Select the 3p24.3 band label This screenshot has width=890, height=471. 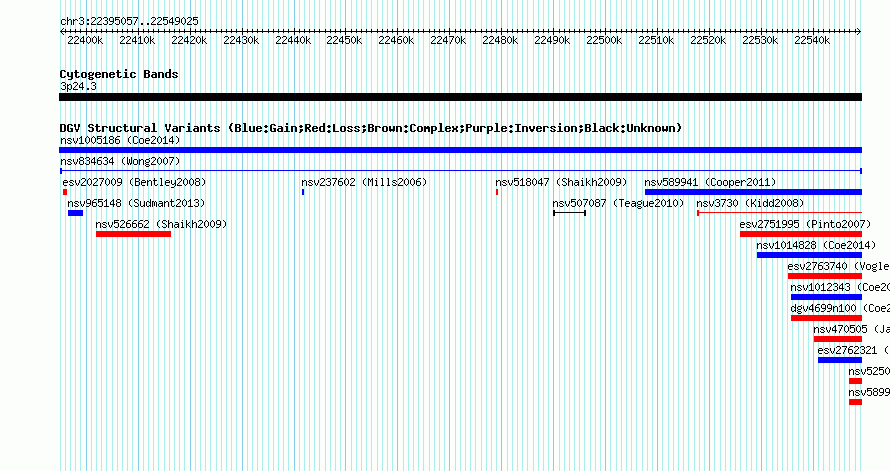pyautogui.click(x=78, y=86)
